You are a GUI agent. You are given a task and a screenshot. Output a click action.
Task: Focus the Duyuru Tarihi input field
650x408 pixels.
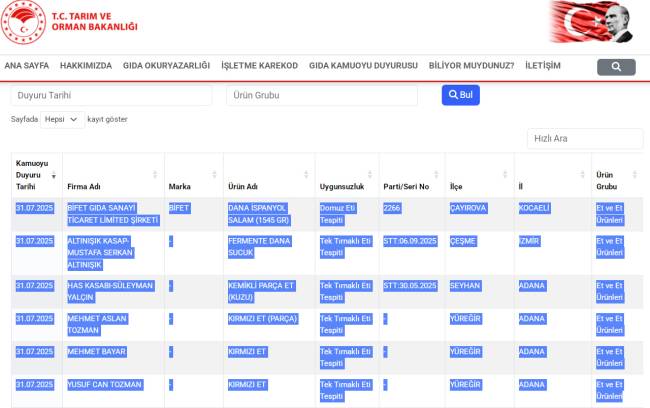(x=111, y=95)
